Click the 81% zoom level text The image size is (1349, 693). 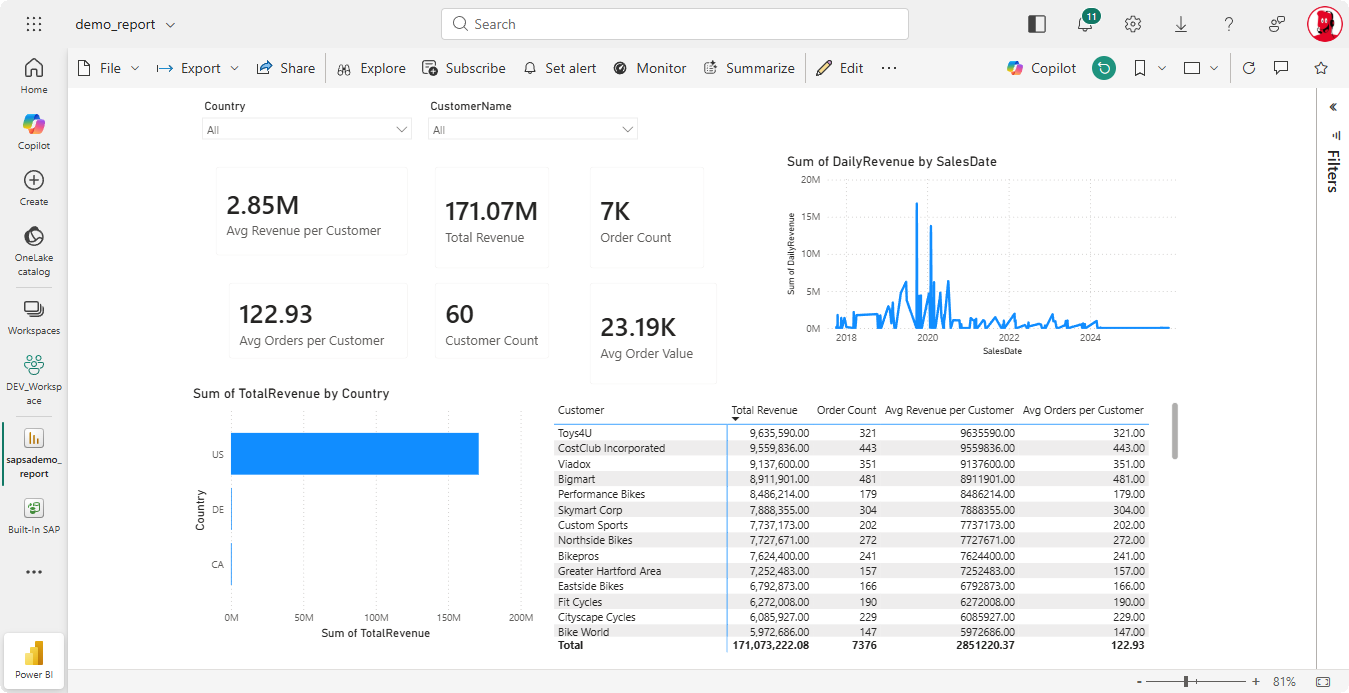click(x=1285, y=681)
